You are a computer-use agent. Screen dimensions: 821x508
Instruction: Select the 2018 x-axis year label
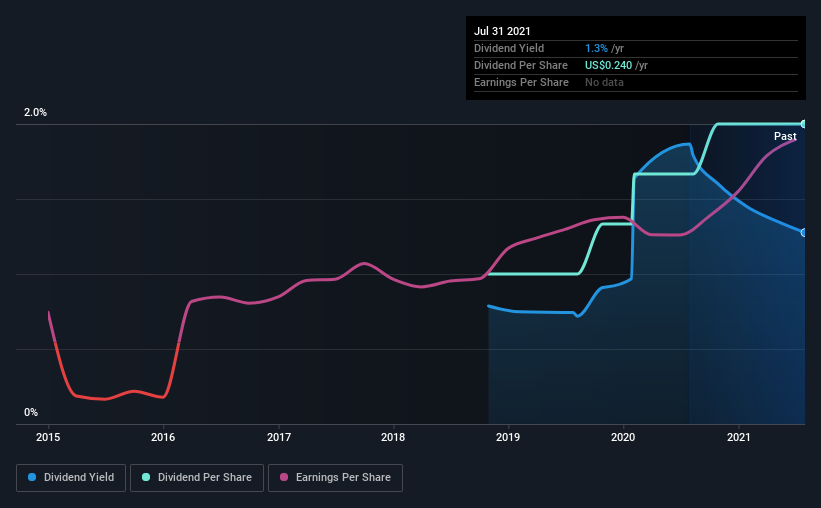[394, 437]
